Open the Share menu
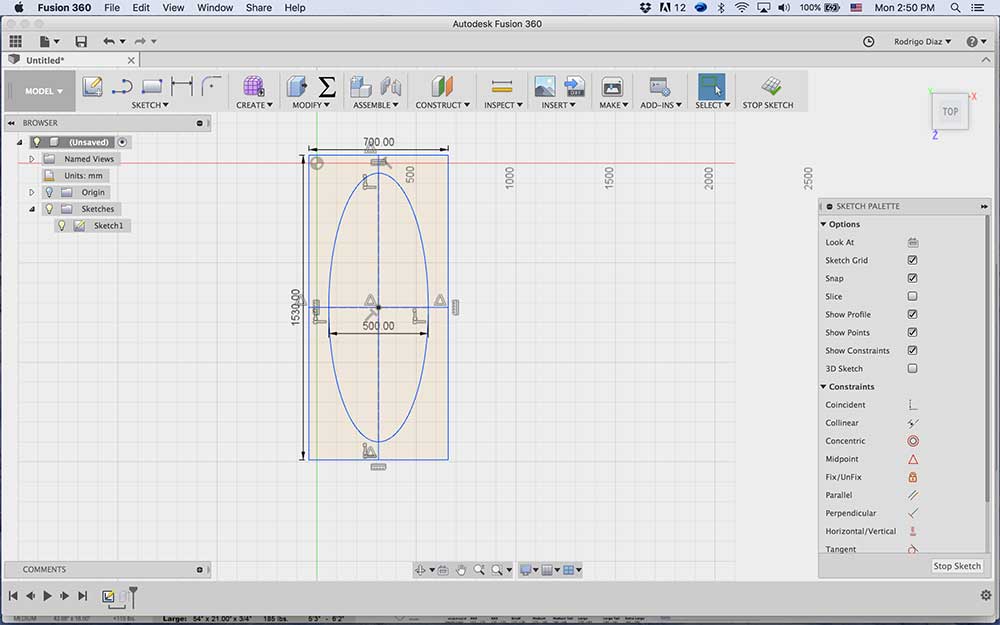Screen dimensions: 1000x625 tap(258, 8)
